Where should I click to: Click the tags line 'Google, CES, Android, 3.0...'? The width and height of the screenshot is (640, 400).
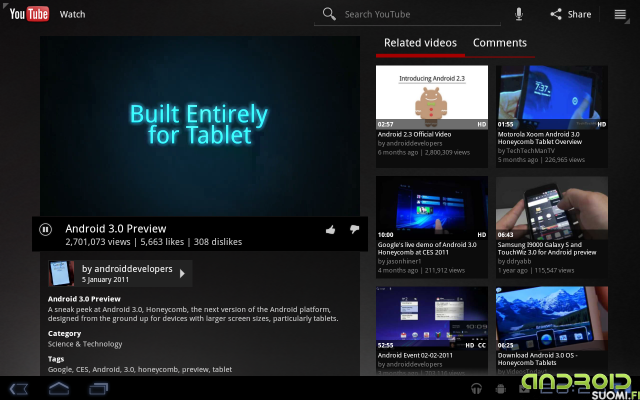click(140, 369)
